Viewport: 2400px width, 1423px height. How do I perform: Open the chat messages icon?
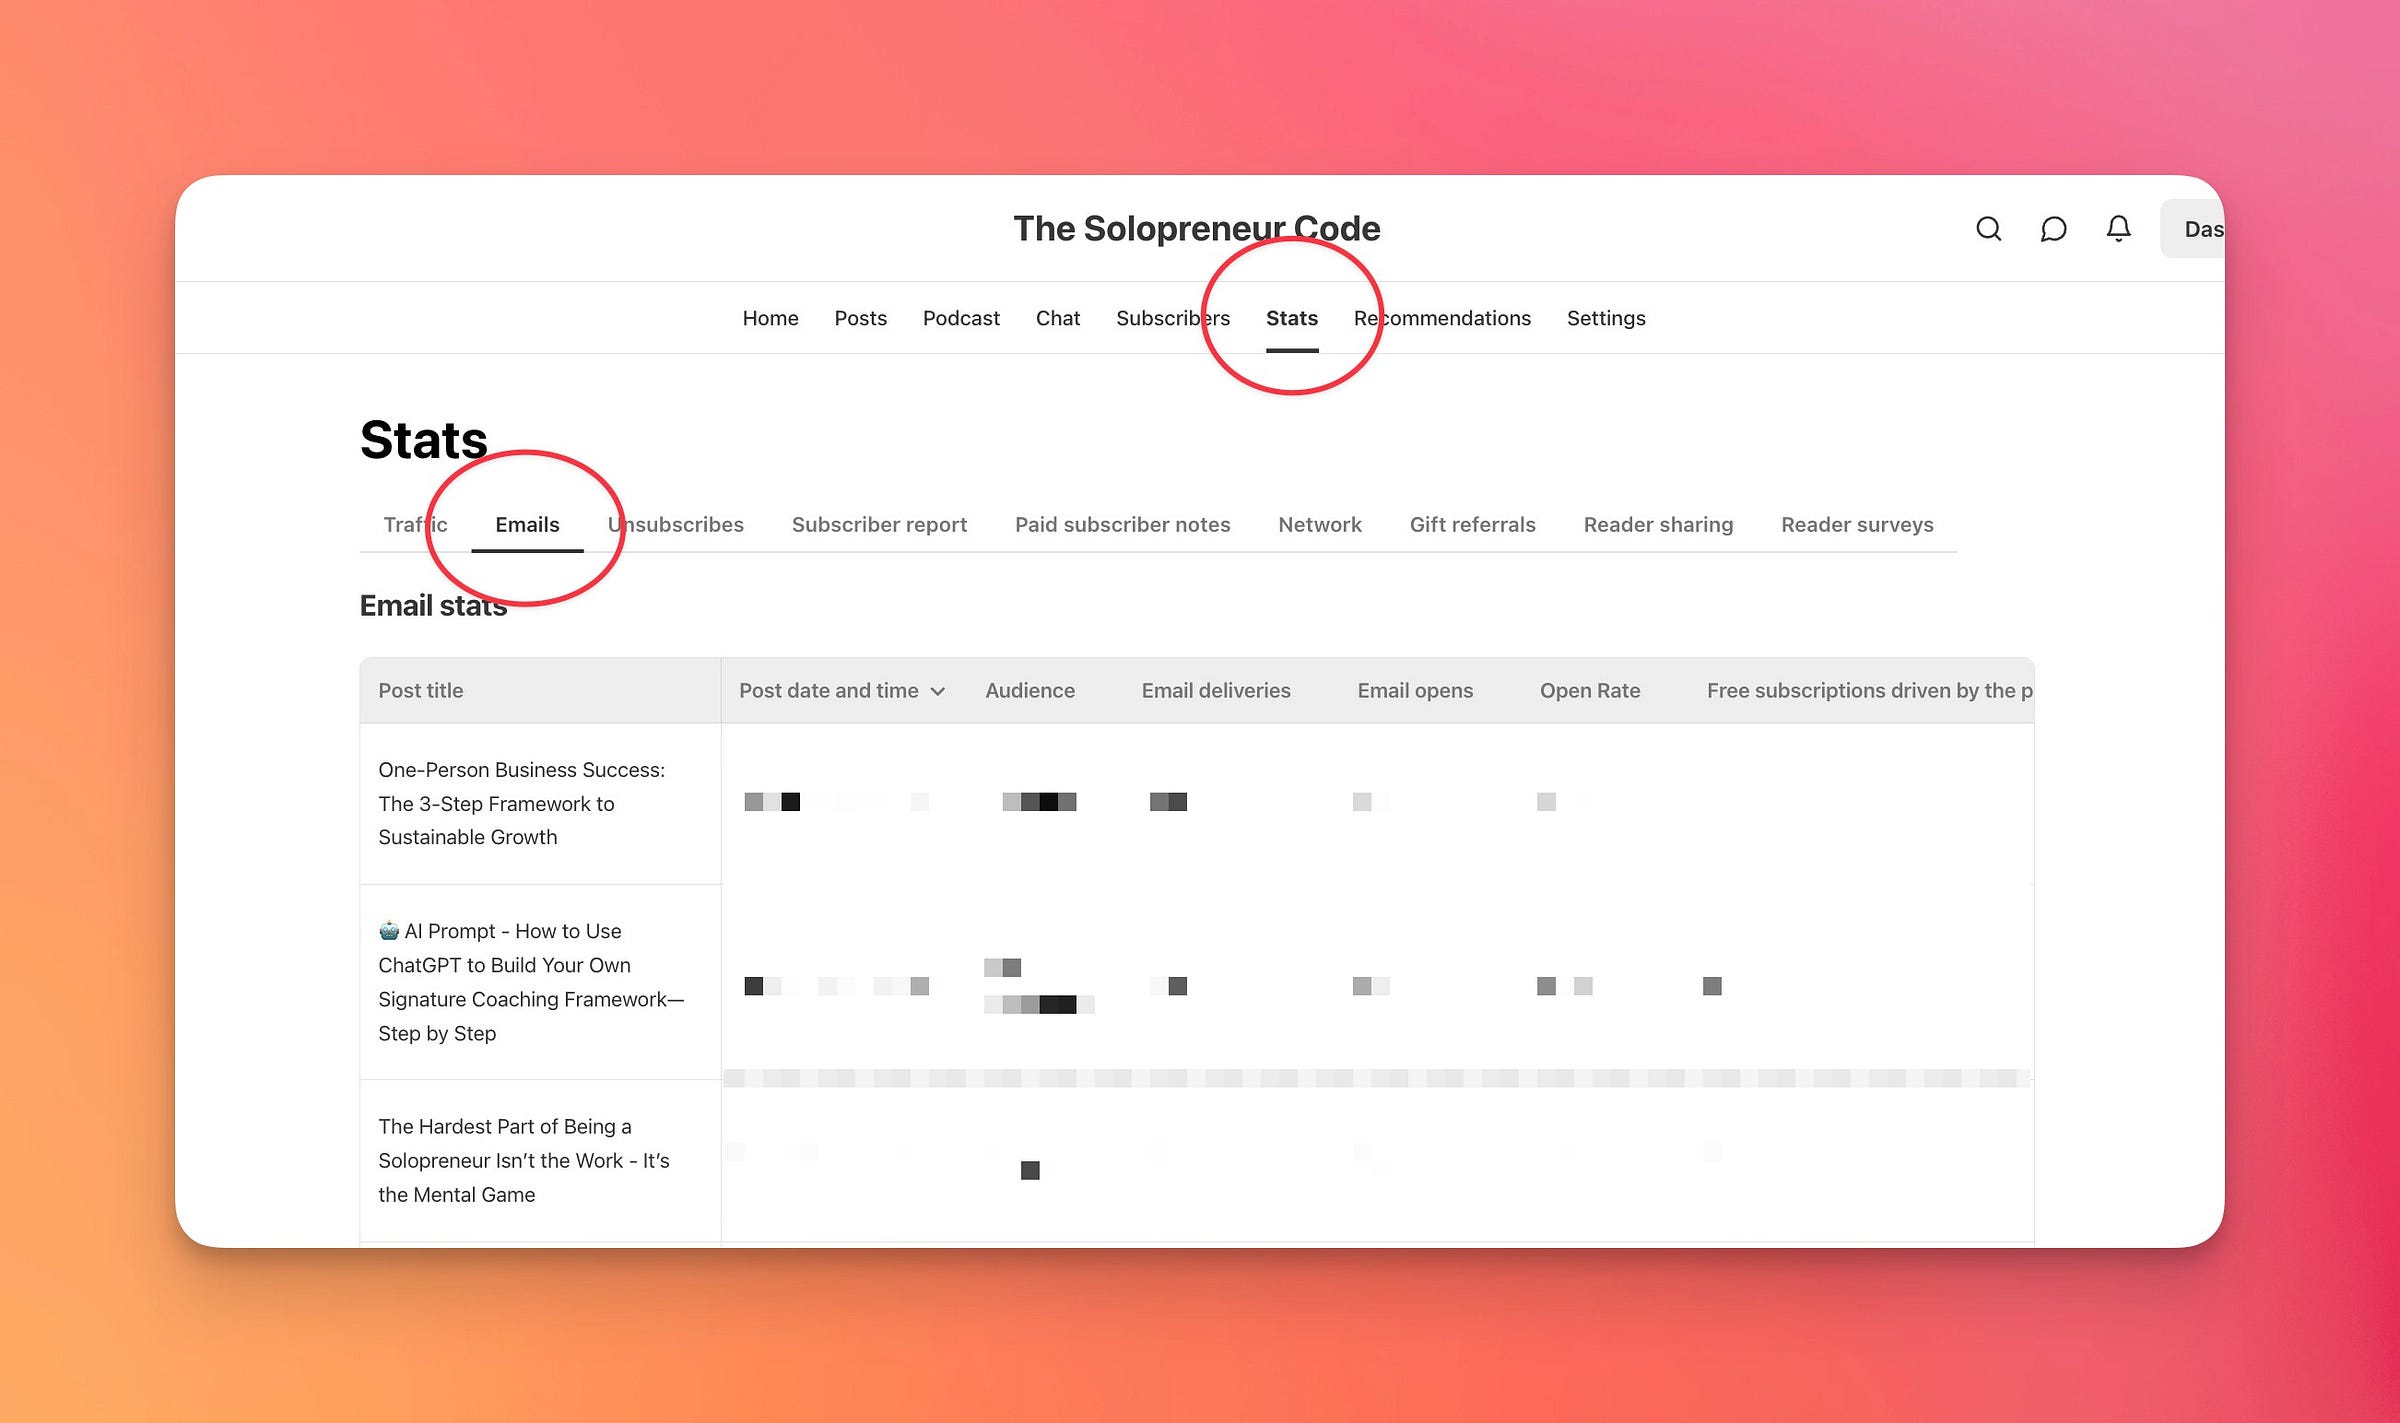click(2053, 229)
